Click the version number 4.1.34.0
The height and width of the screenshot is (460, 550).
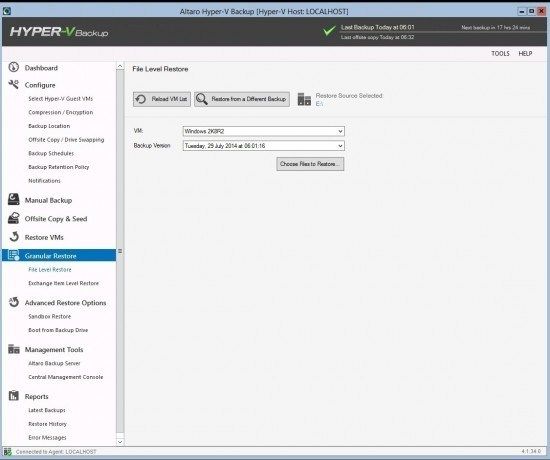click(531, 452)
